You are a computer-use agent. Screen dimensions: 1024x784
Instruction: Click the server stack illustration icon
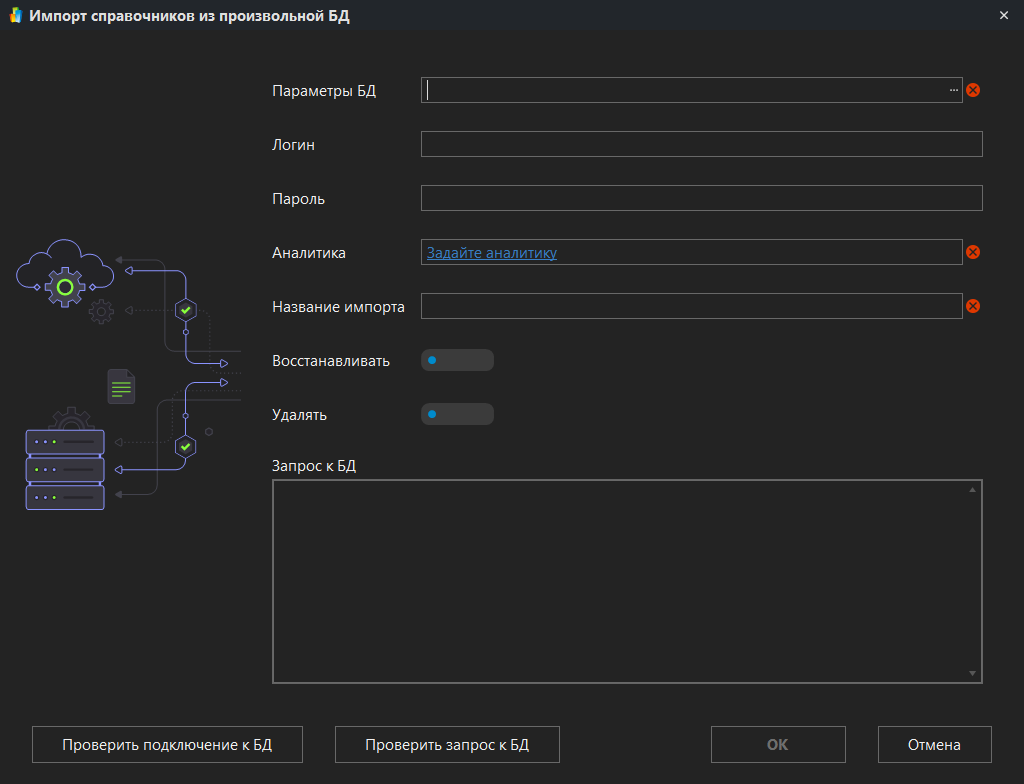point(65,468)
